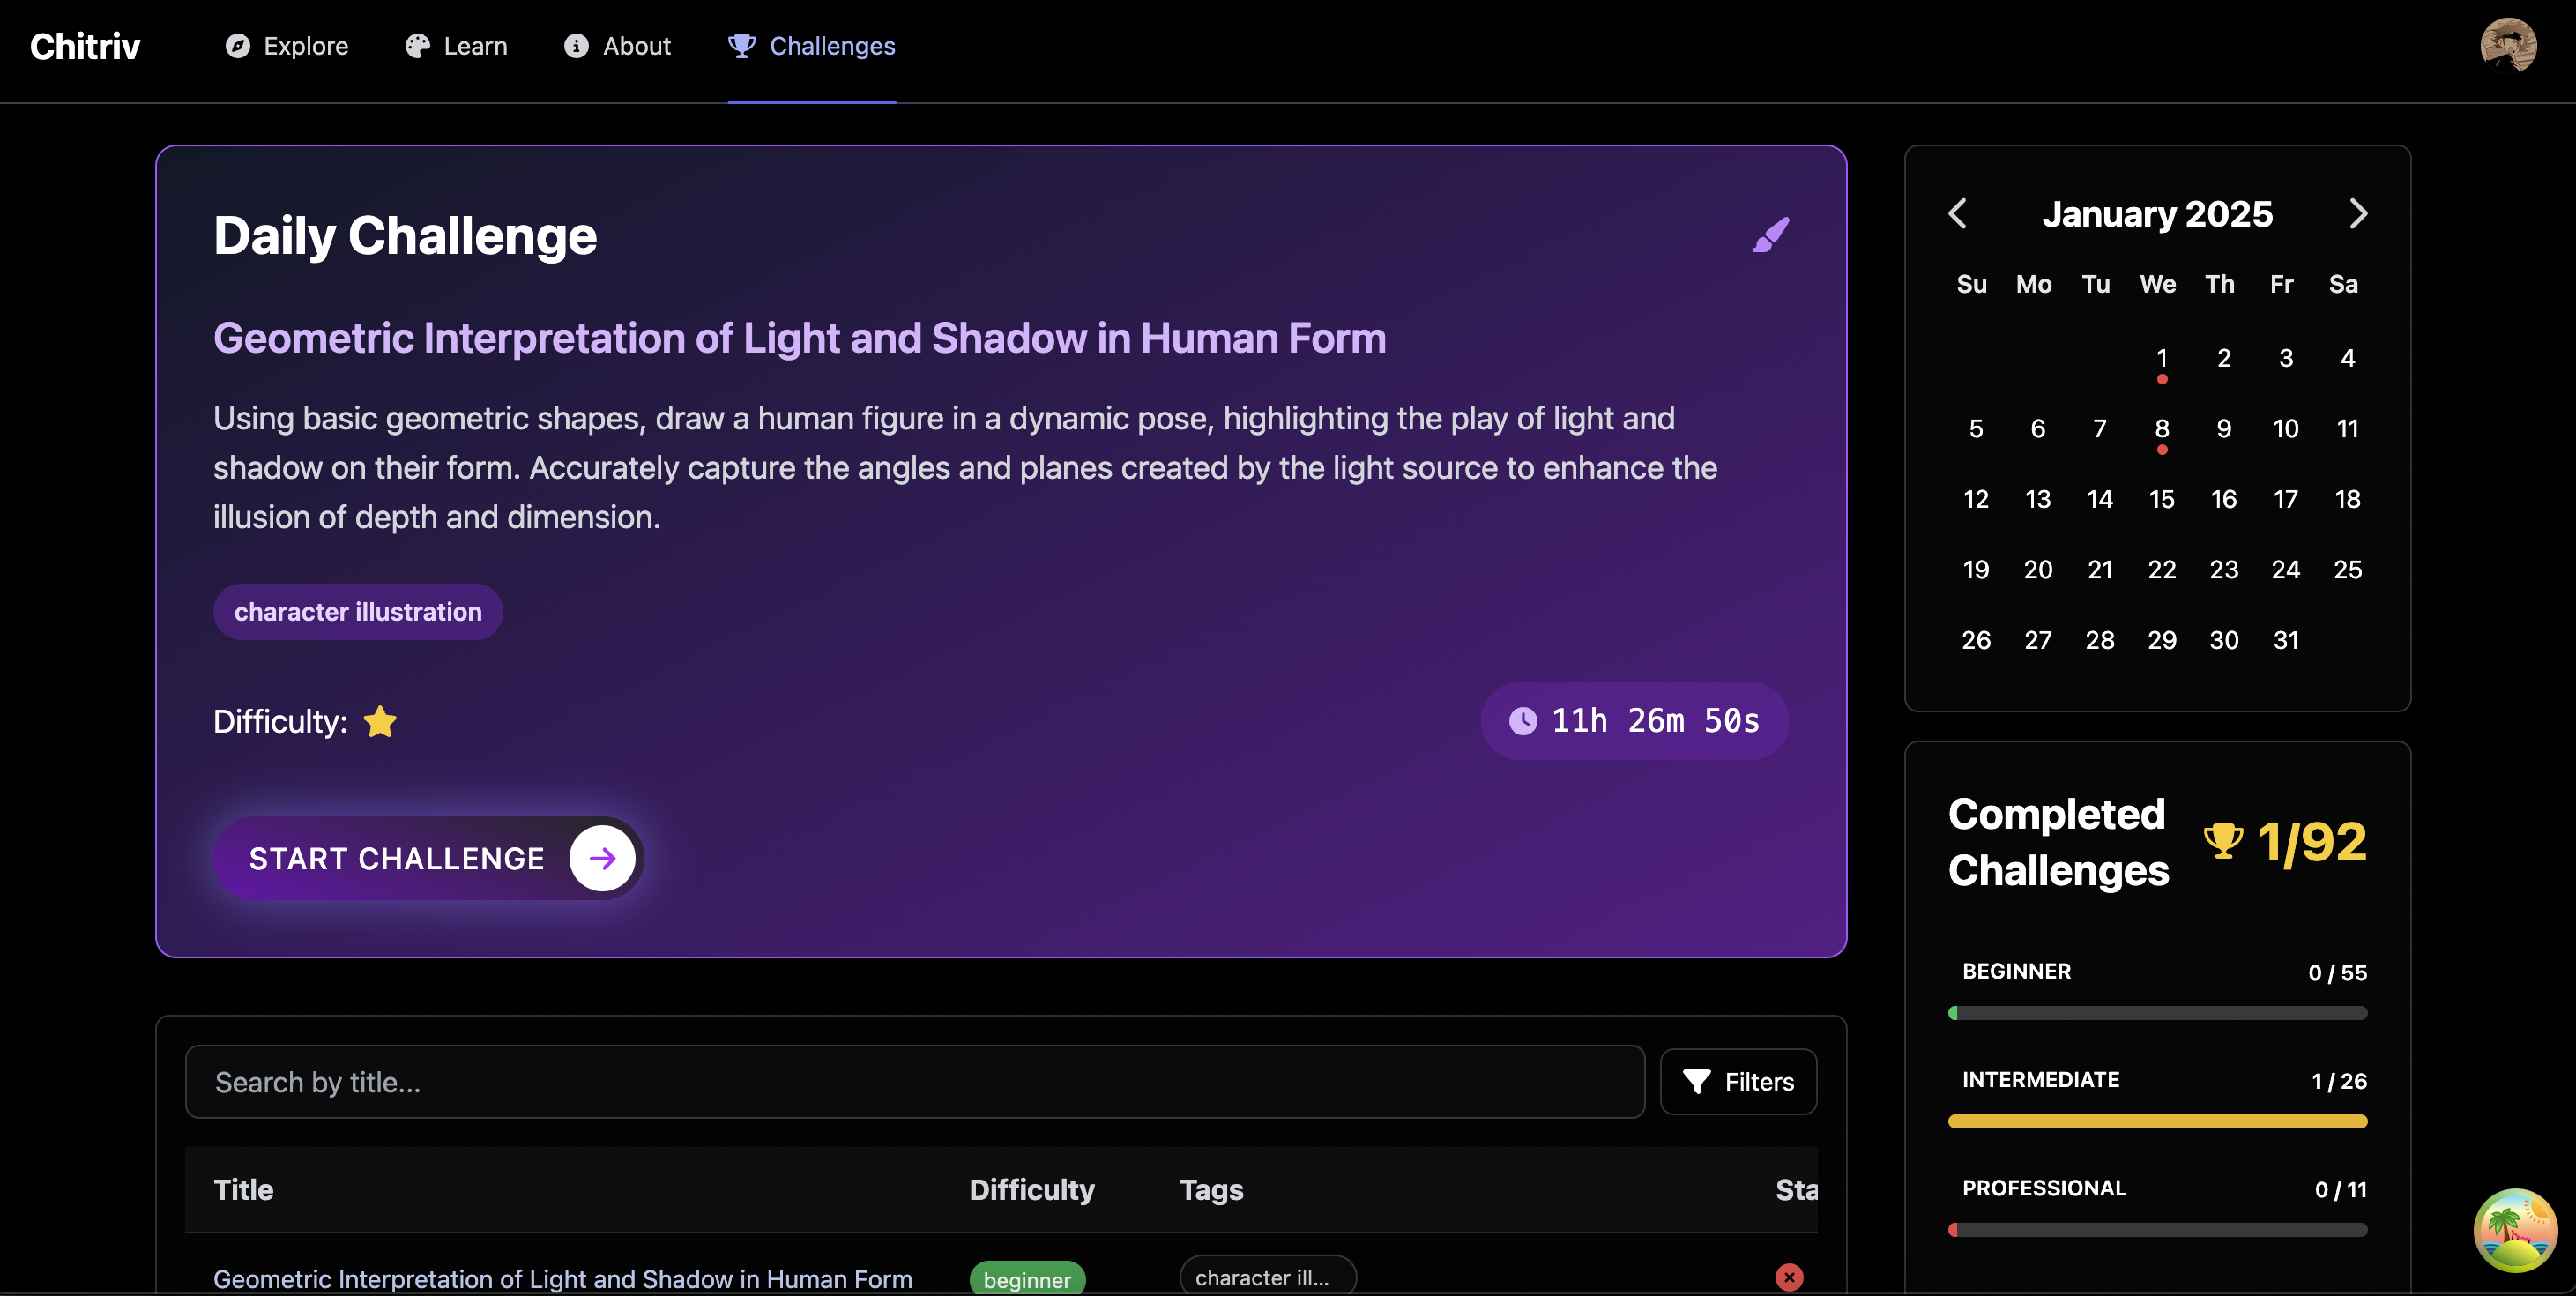Click the red status icon in first table row
Screen dimensions: 2576x1296
1788,1277
